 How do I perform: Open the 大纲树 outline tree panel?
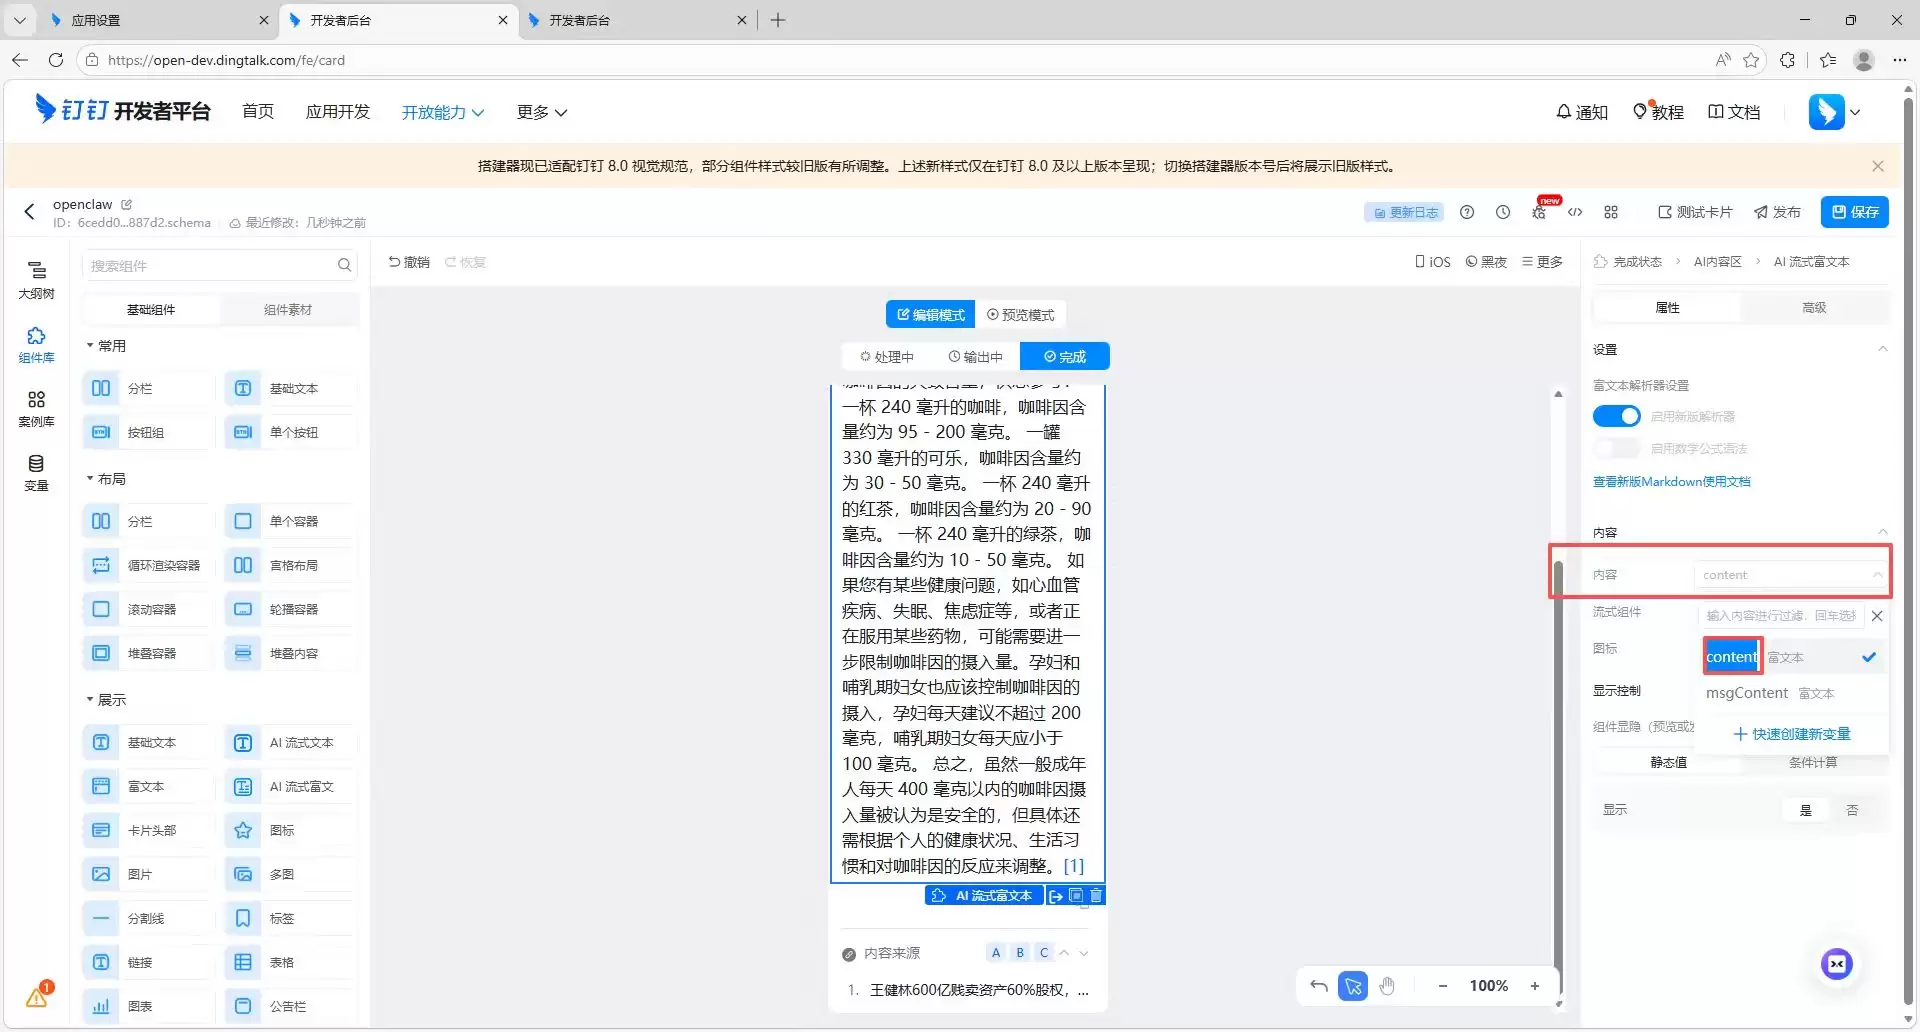36,279
